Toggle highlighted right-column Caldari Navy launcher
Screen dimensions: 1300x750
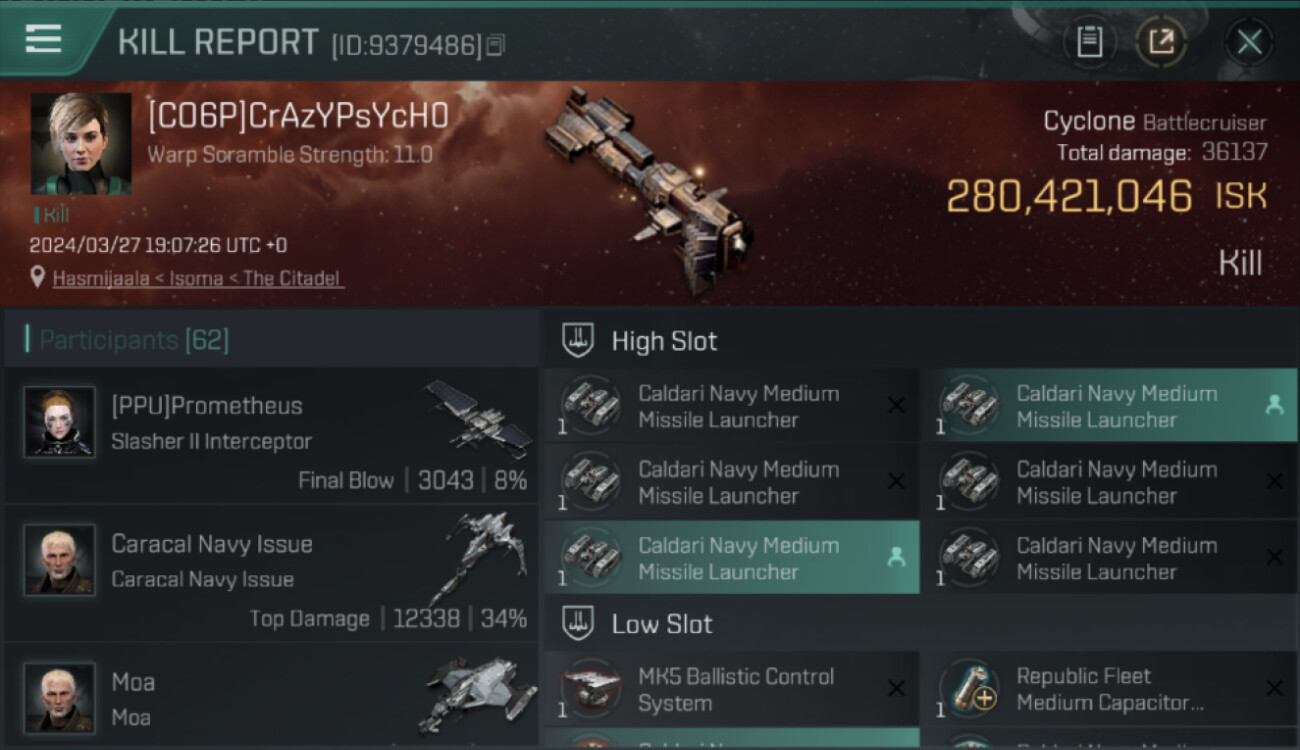pyautogui.click(x=1109, y=406)
